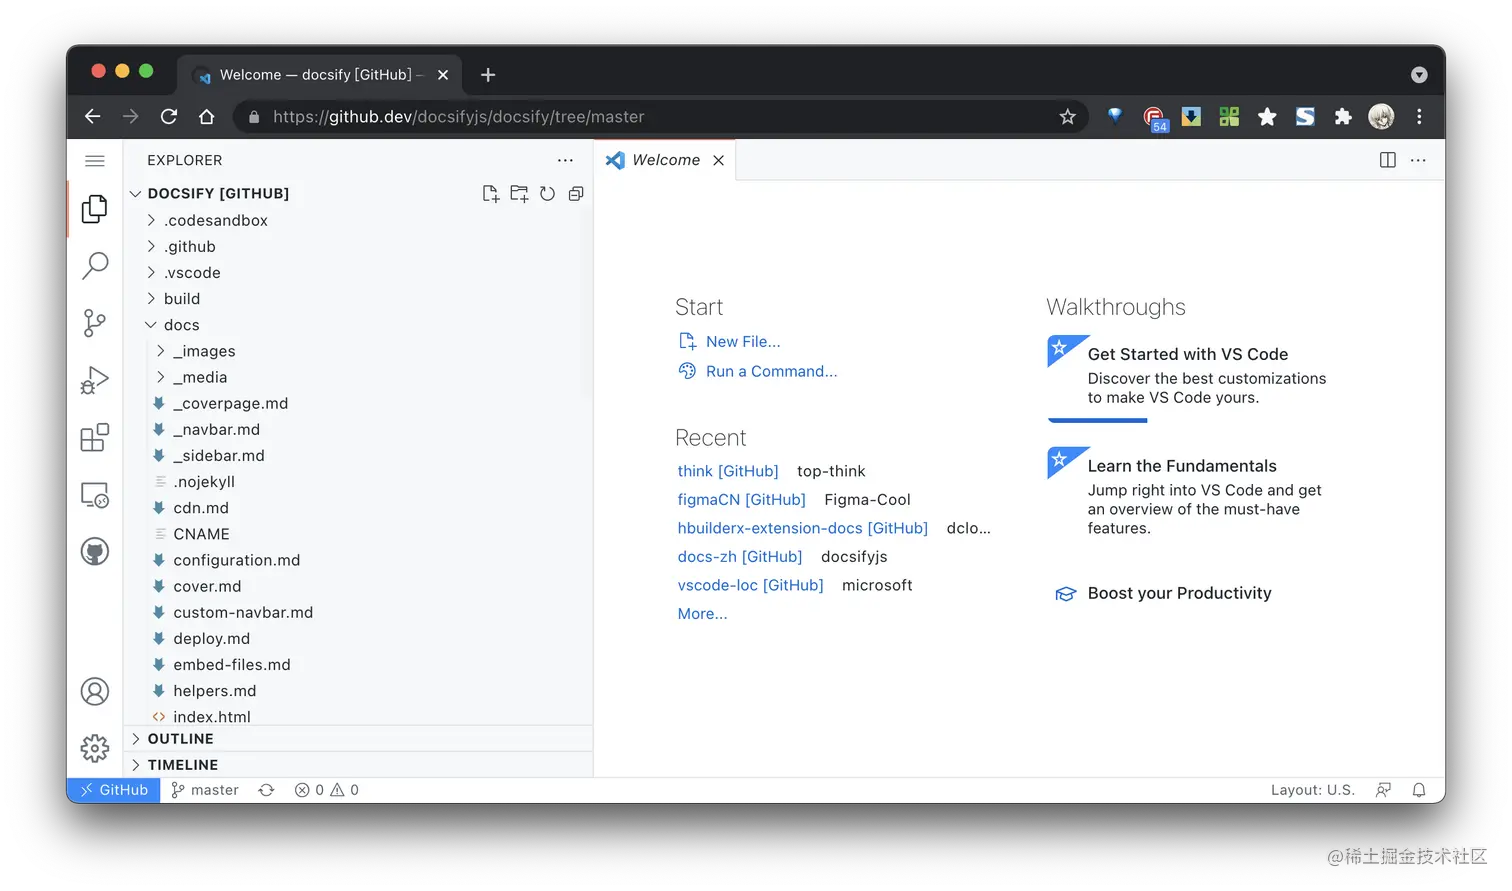Select the Welcome editor tab
Screen dimensions: 1512x891
665,160
